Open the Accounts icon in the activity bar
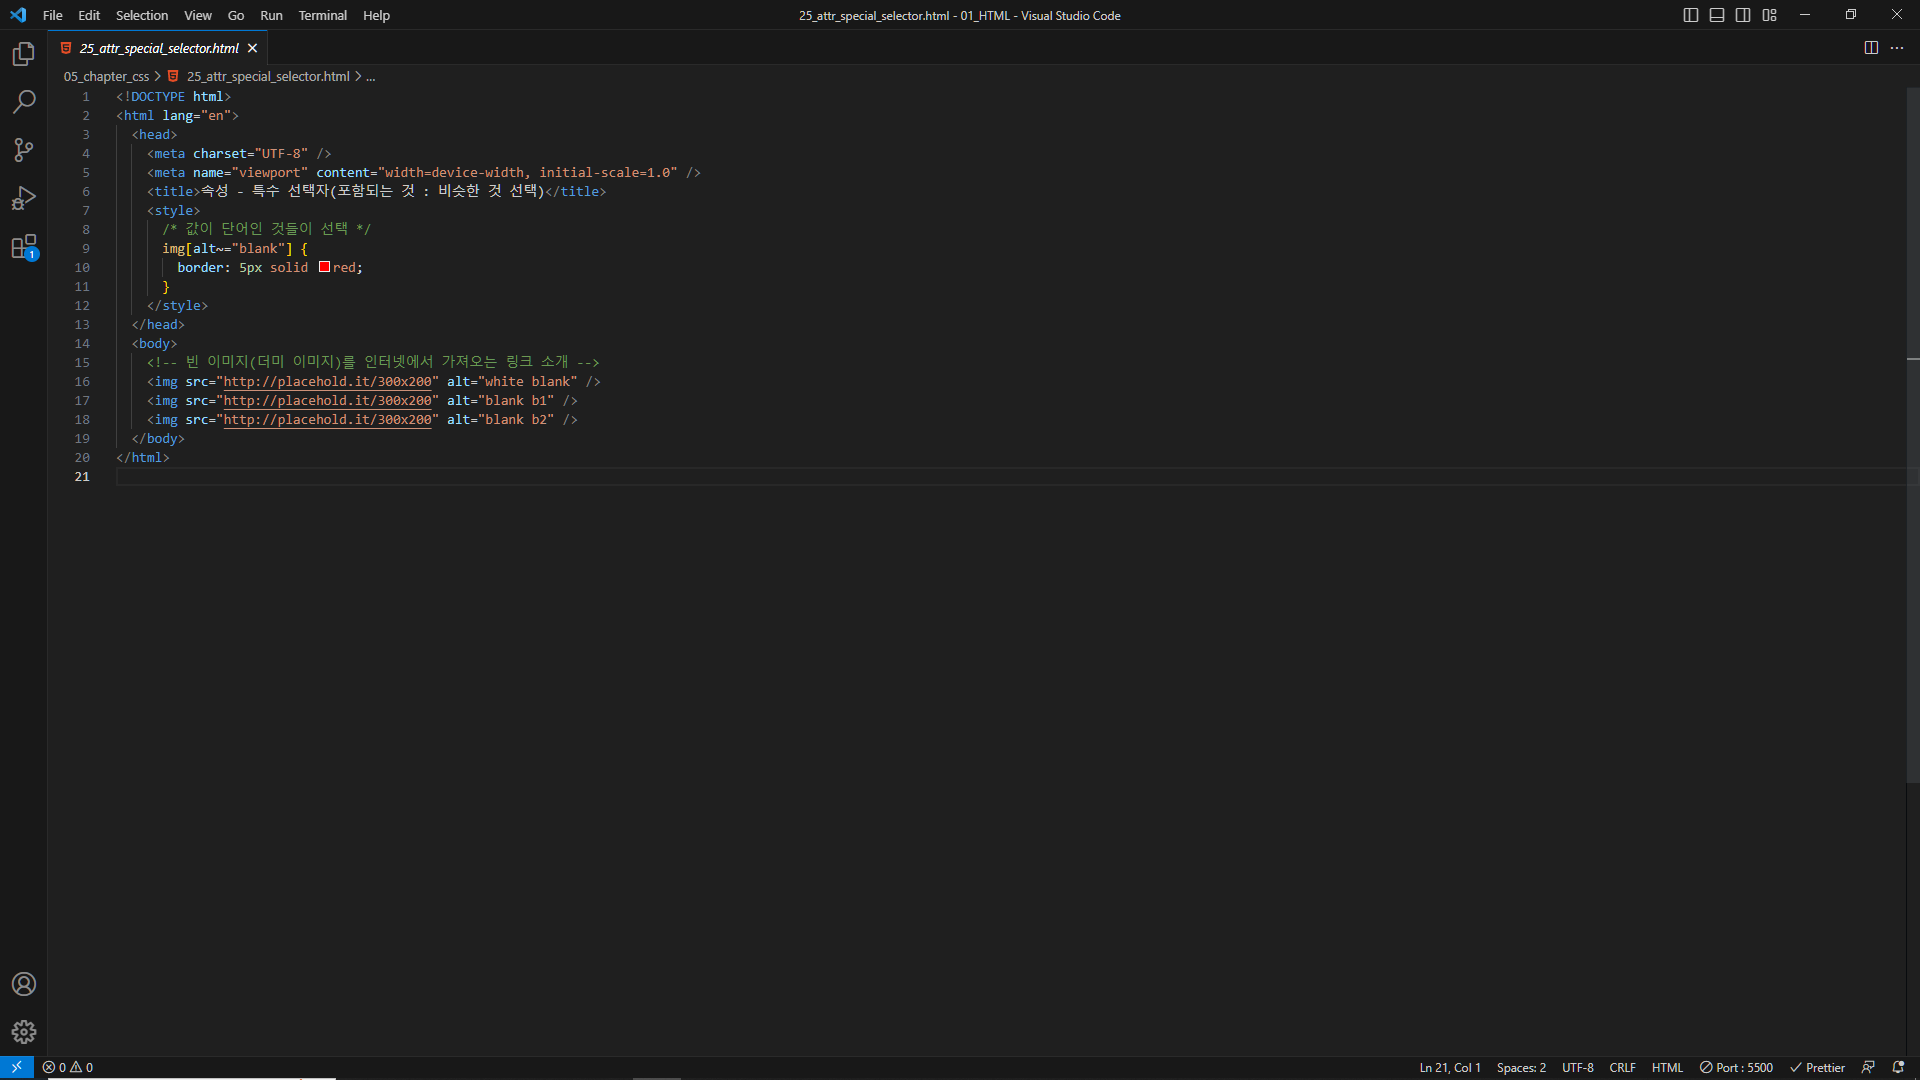 [x=24, y=984]
